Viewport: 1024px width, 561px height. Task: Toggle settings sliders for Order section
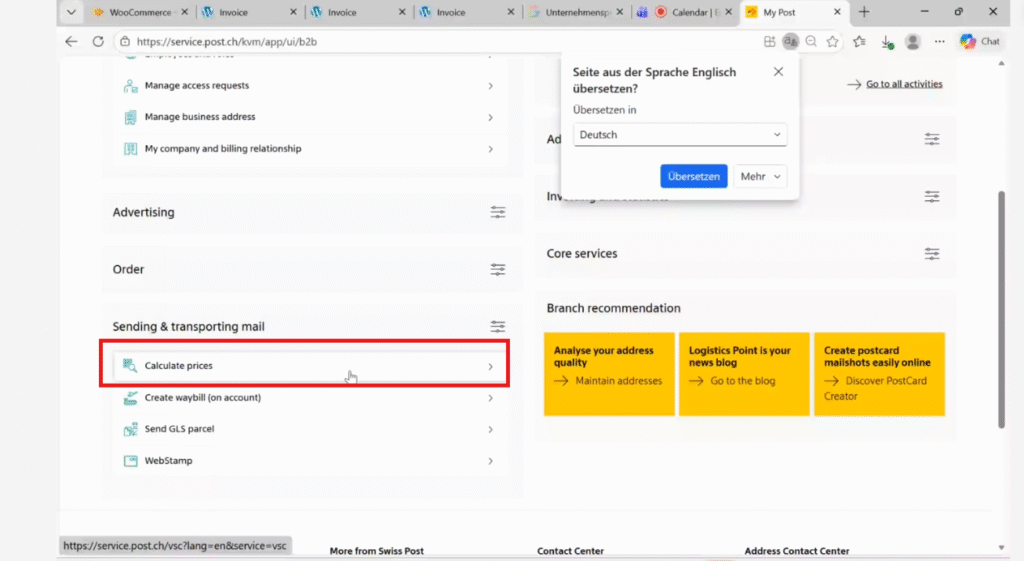tap(498, 270)
